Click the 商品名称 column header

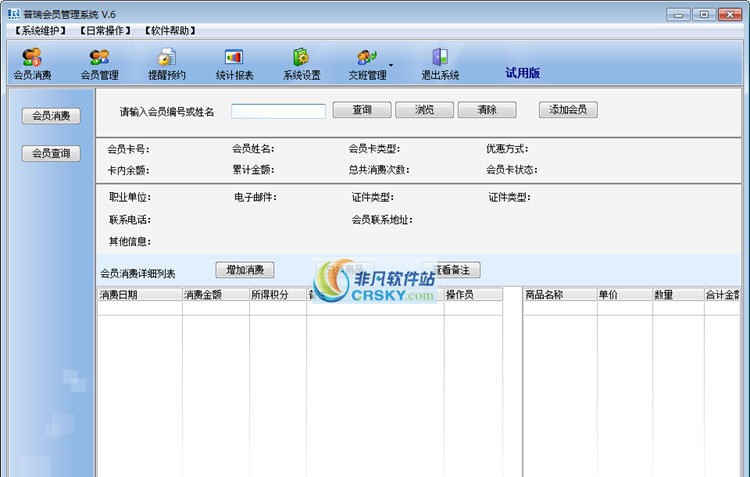pyautogui.click(x=560, y=295)
